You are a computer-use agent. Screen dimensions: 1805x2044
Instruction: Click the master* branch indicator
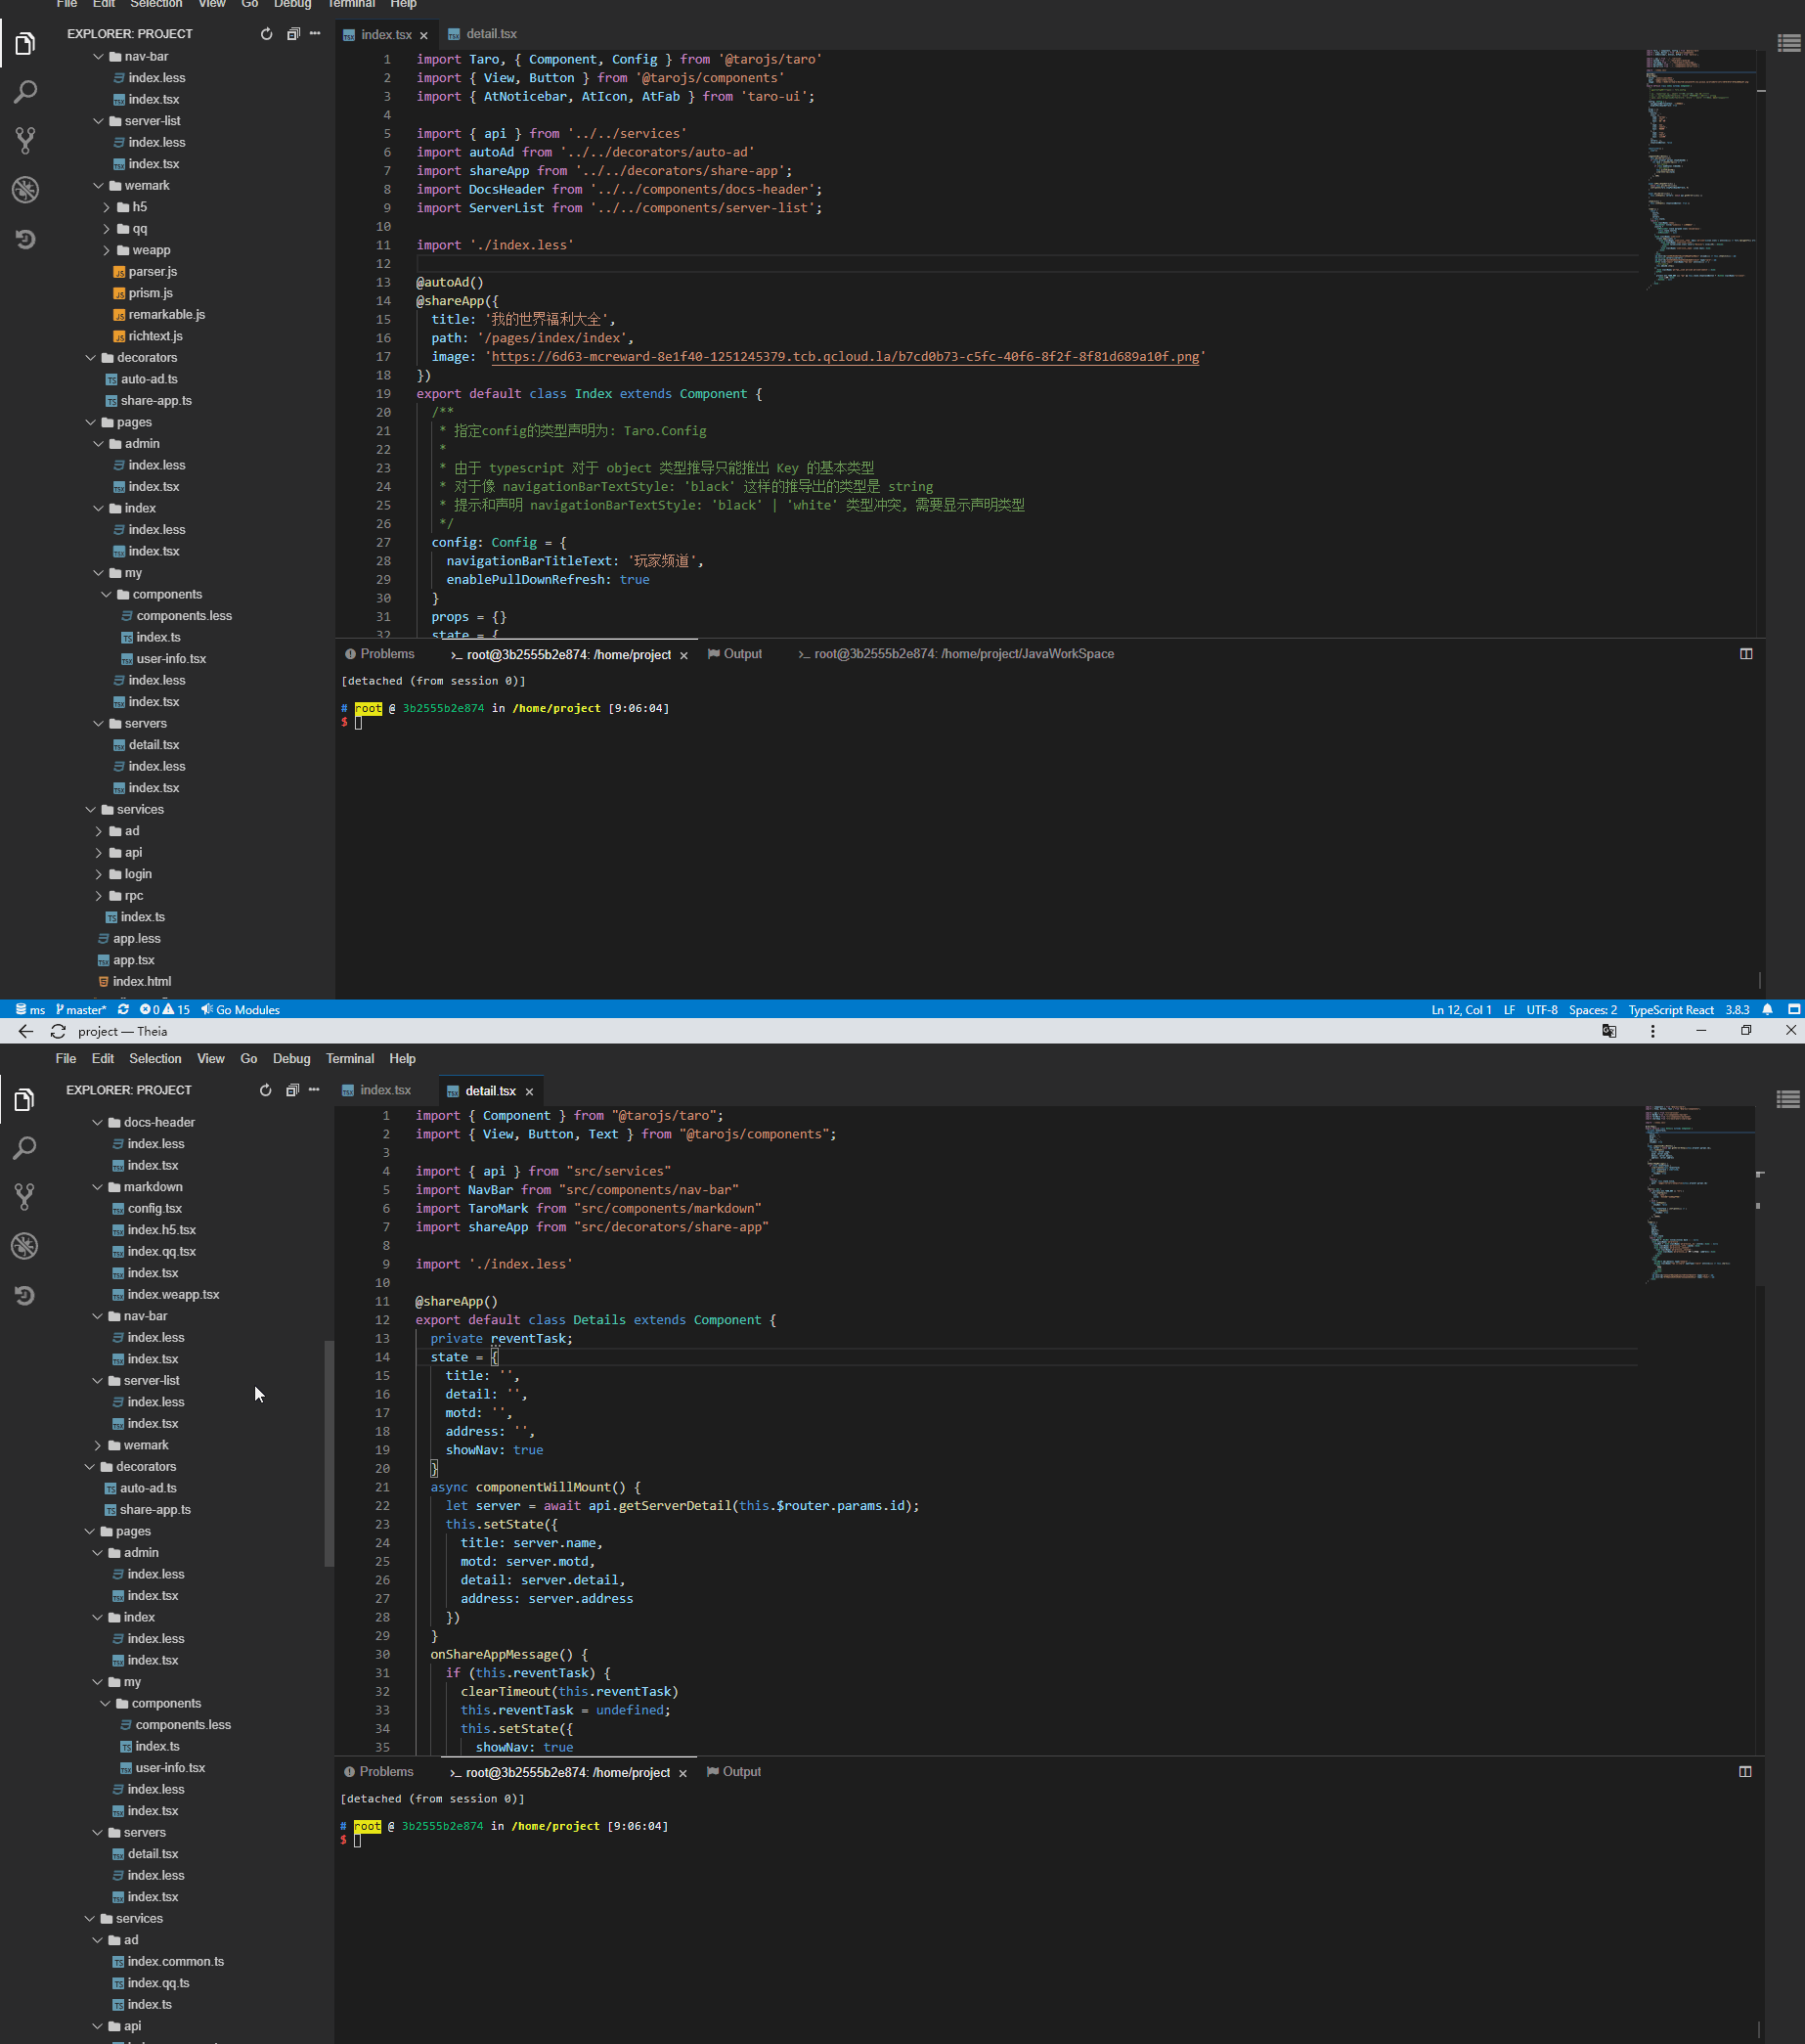click(x=81, y=1009)
